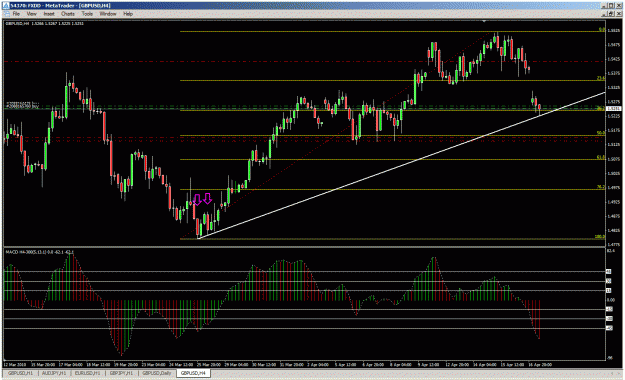Click the 23.6 Fibonacci level label
Viewport: 625px width, 380px height.
click(601, 78)
